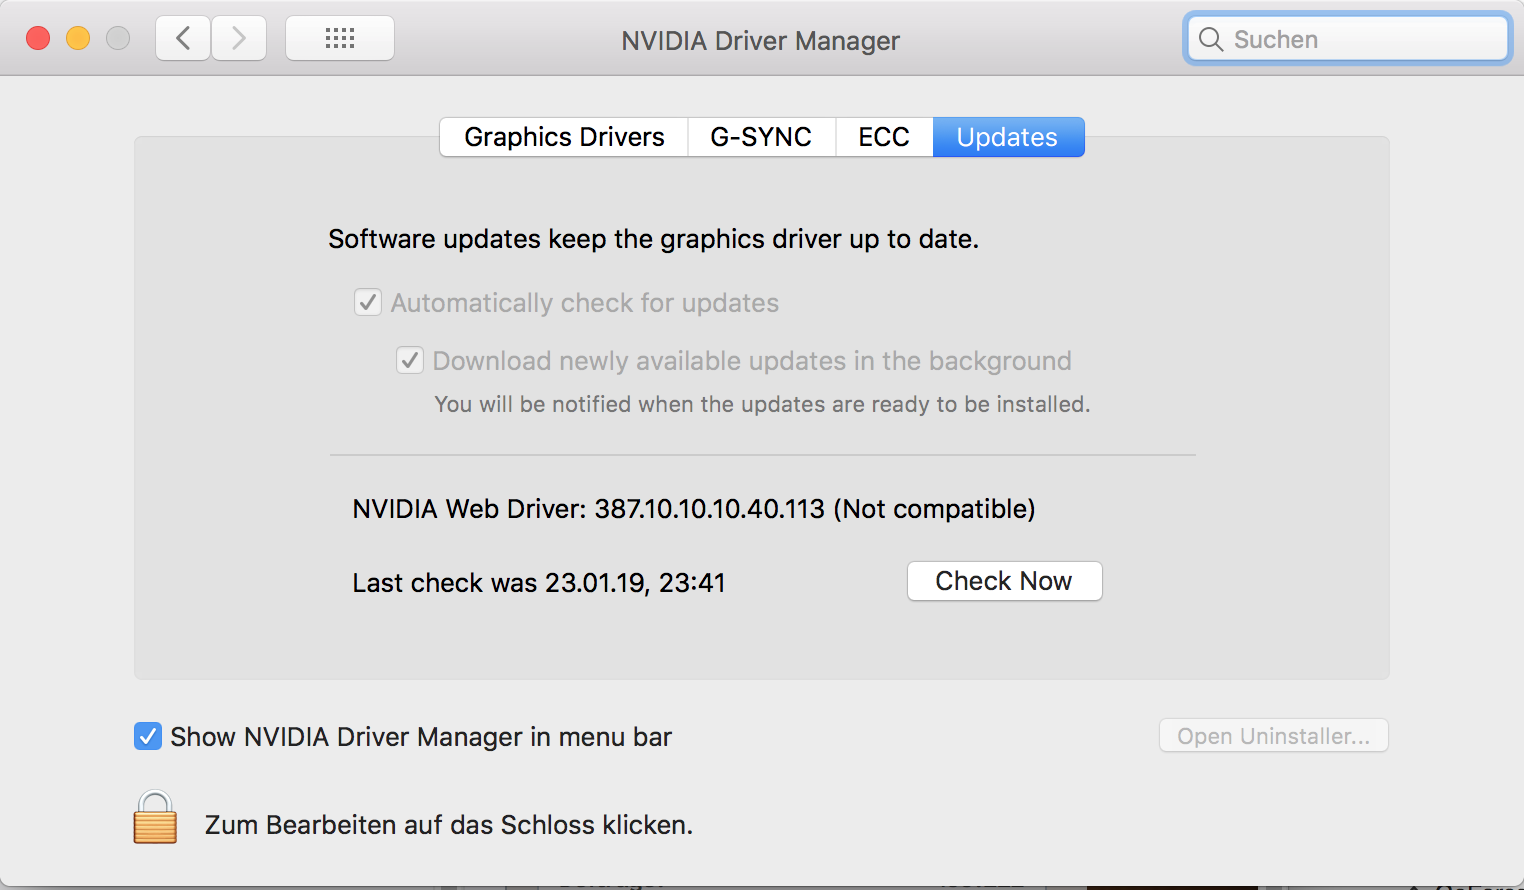1524x890 pixels.
Task: Switch to the Graphics Drivers tab
Action: 564,137
